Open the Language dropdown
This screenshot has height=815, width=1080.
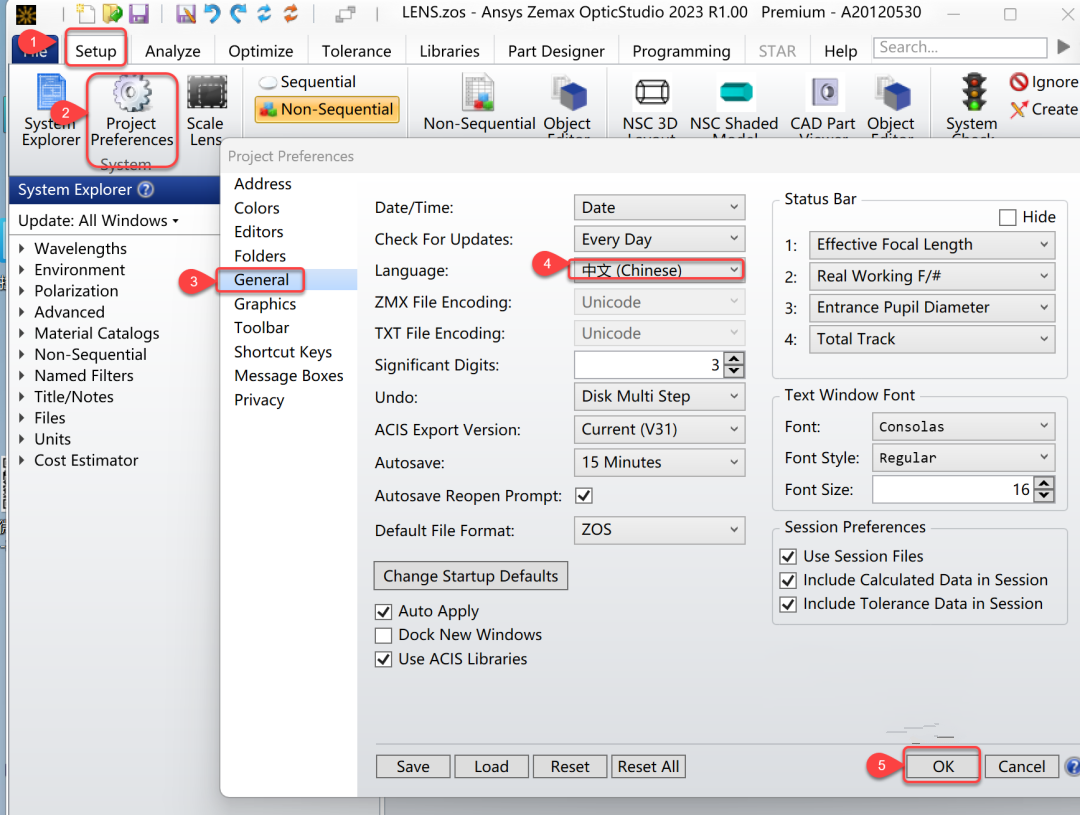click(659, 270)
